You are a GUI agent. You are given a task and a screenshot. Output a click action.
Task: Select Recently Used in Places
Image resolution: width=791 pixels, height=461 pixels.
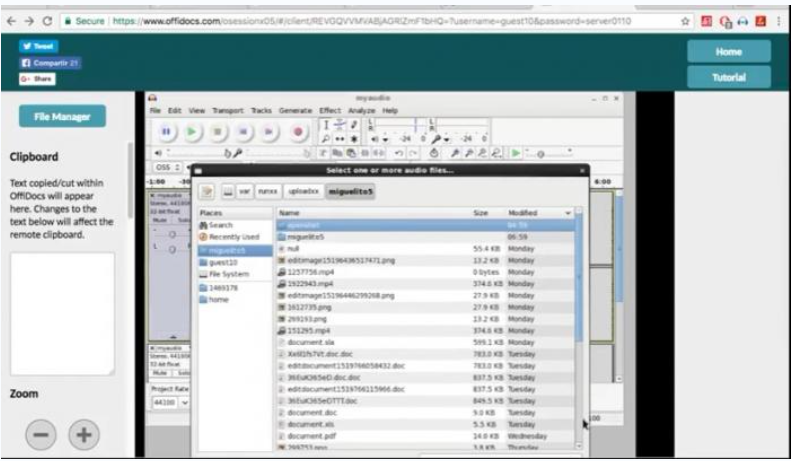238,237
